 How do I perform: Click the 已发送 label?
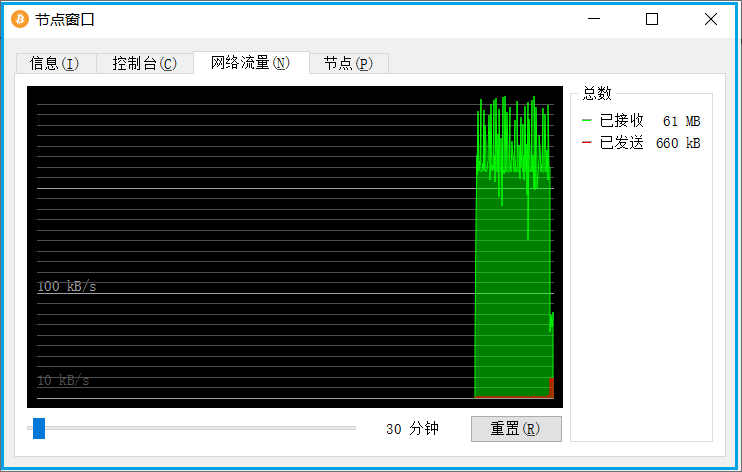click(x=621, y=142)
